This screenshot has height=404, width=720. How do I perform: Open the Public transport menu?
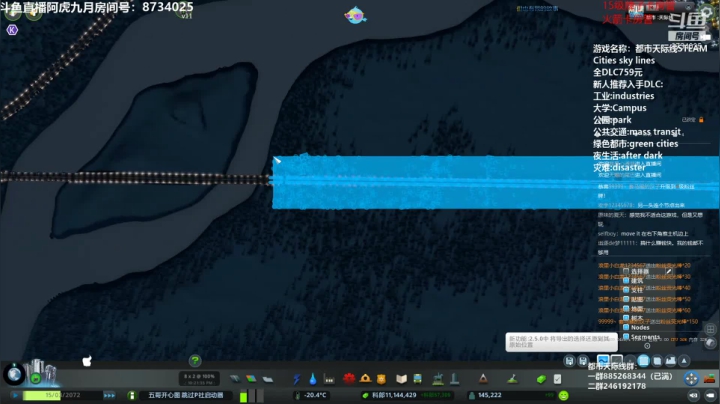pos(417,379)
